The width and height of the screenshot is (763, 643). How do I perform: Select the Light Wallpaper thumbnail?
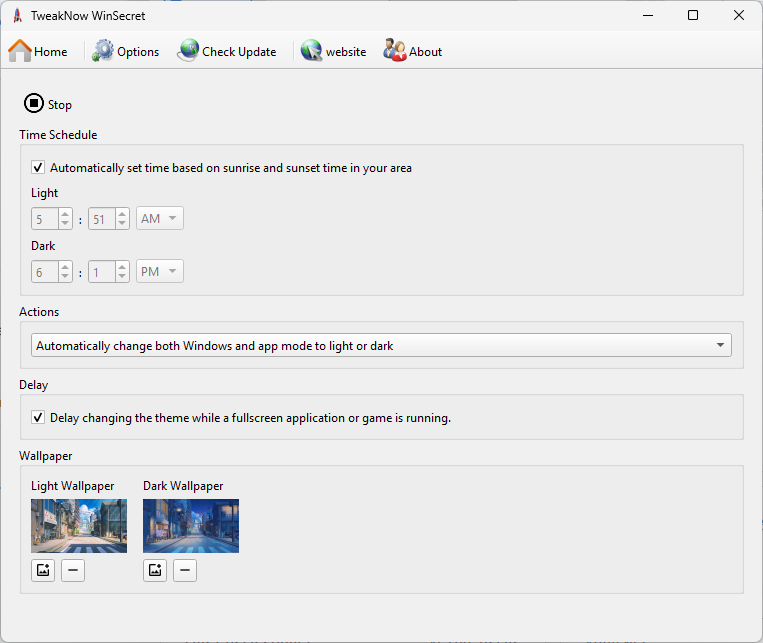point(79,526)
